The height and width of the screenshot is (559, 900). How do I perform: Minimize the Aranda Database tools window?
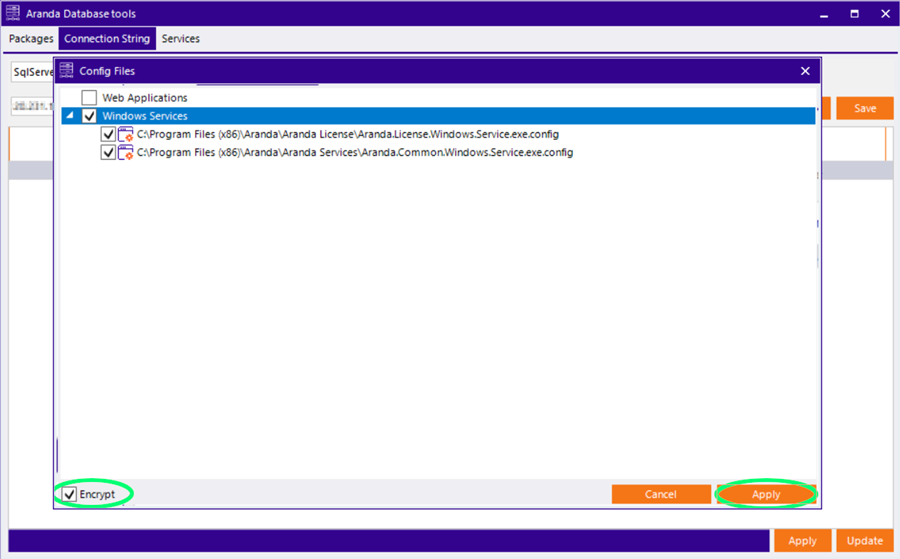coord(824,14)
